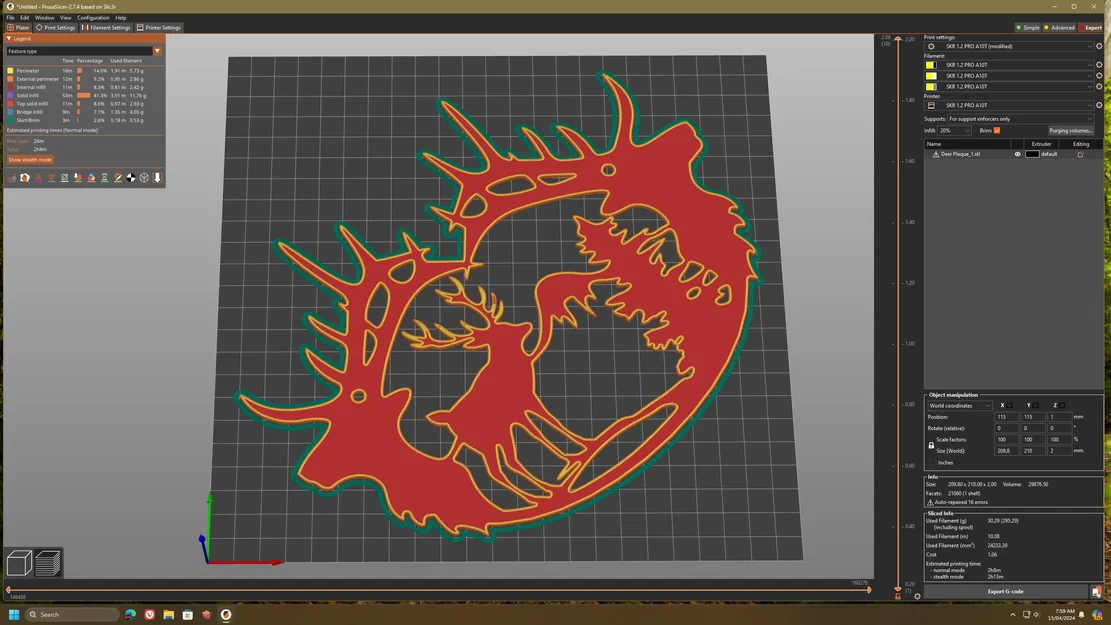Switch to Advanced mode

[1059, 28]
